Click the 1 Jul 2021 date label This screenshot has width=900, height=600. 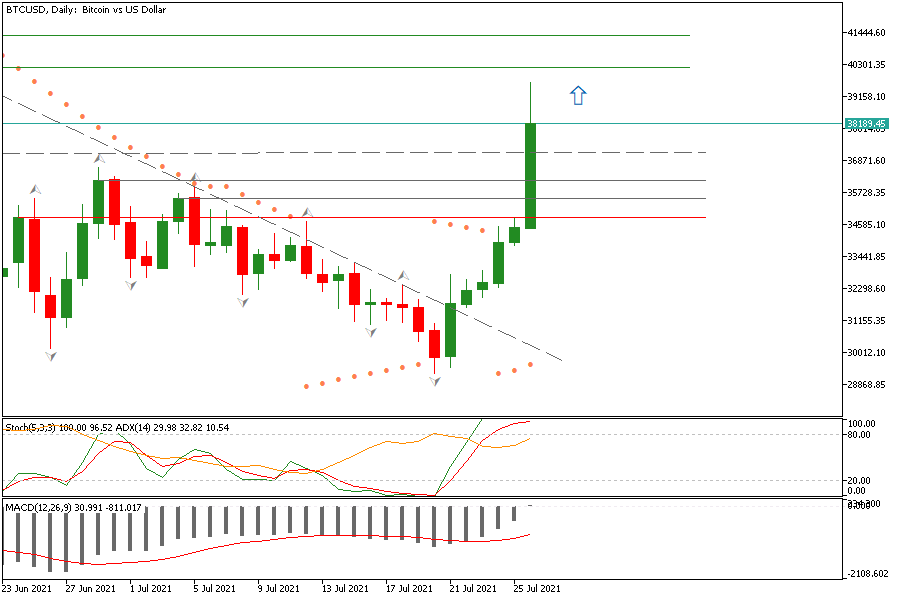tap(150, 589)
